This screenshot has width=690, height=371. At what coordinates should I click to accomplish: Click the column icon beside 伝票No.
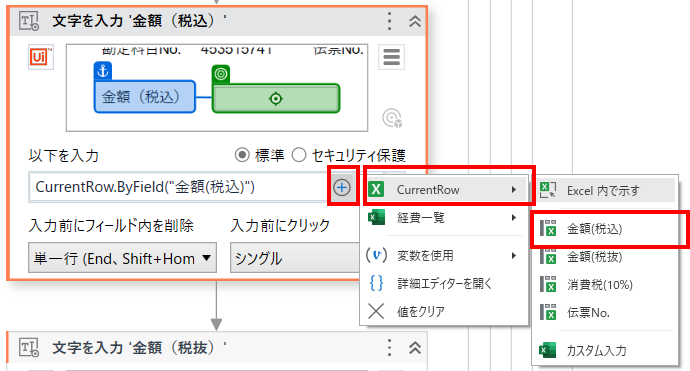pos(548,312)
